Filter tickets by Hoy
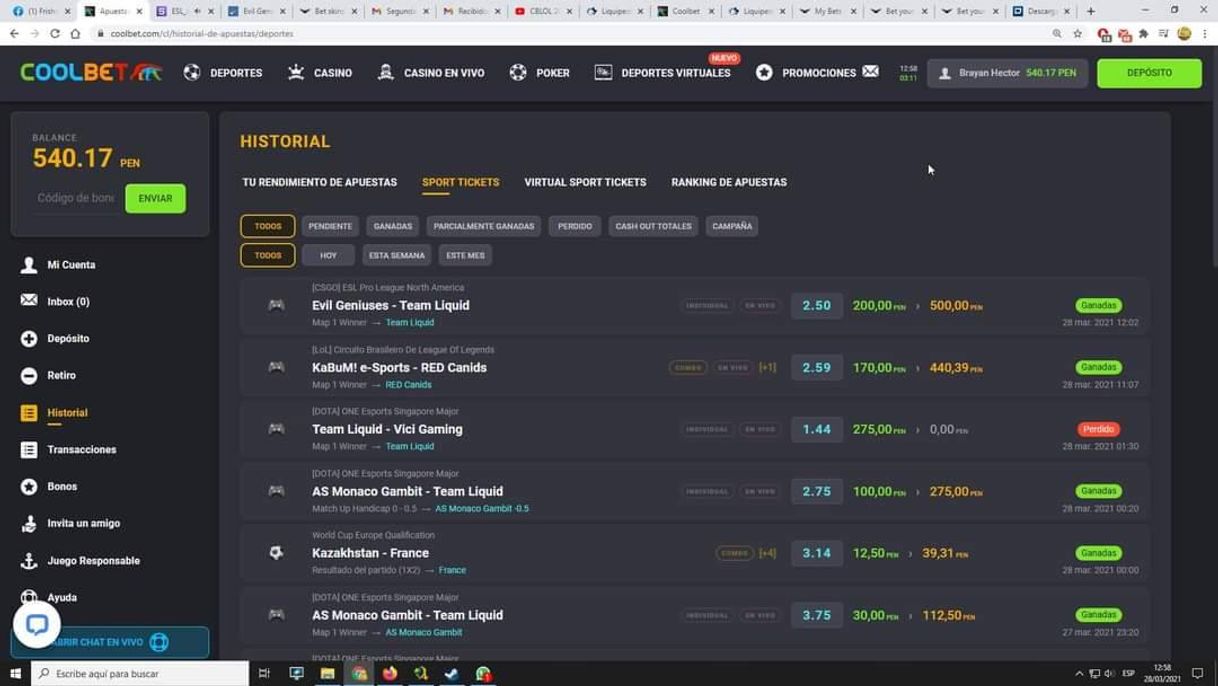This screenshot has height=686, width=1218. coord(328,255)
